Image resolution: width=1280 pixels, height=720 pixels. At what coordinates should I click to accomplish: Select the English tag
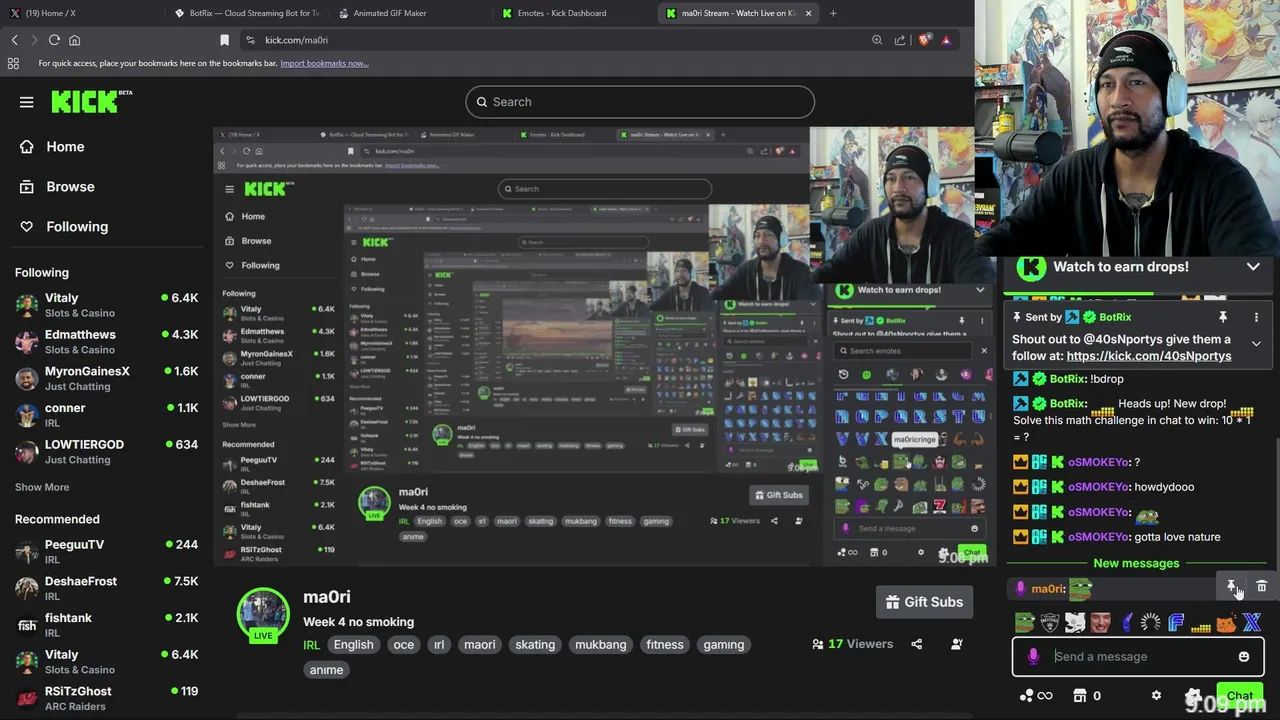353,645
